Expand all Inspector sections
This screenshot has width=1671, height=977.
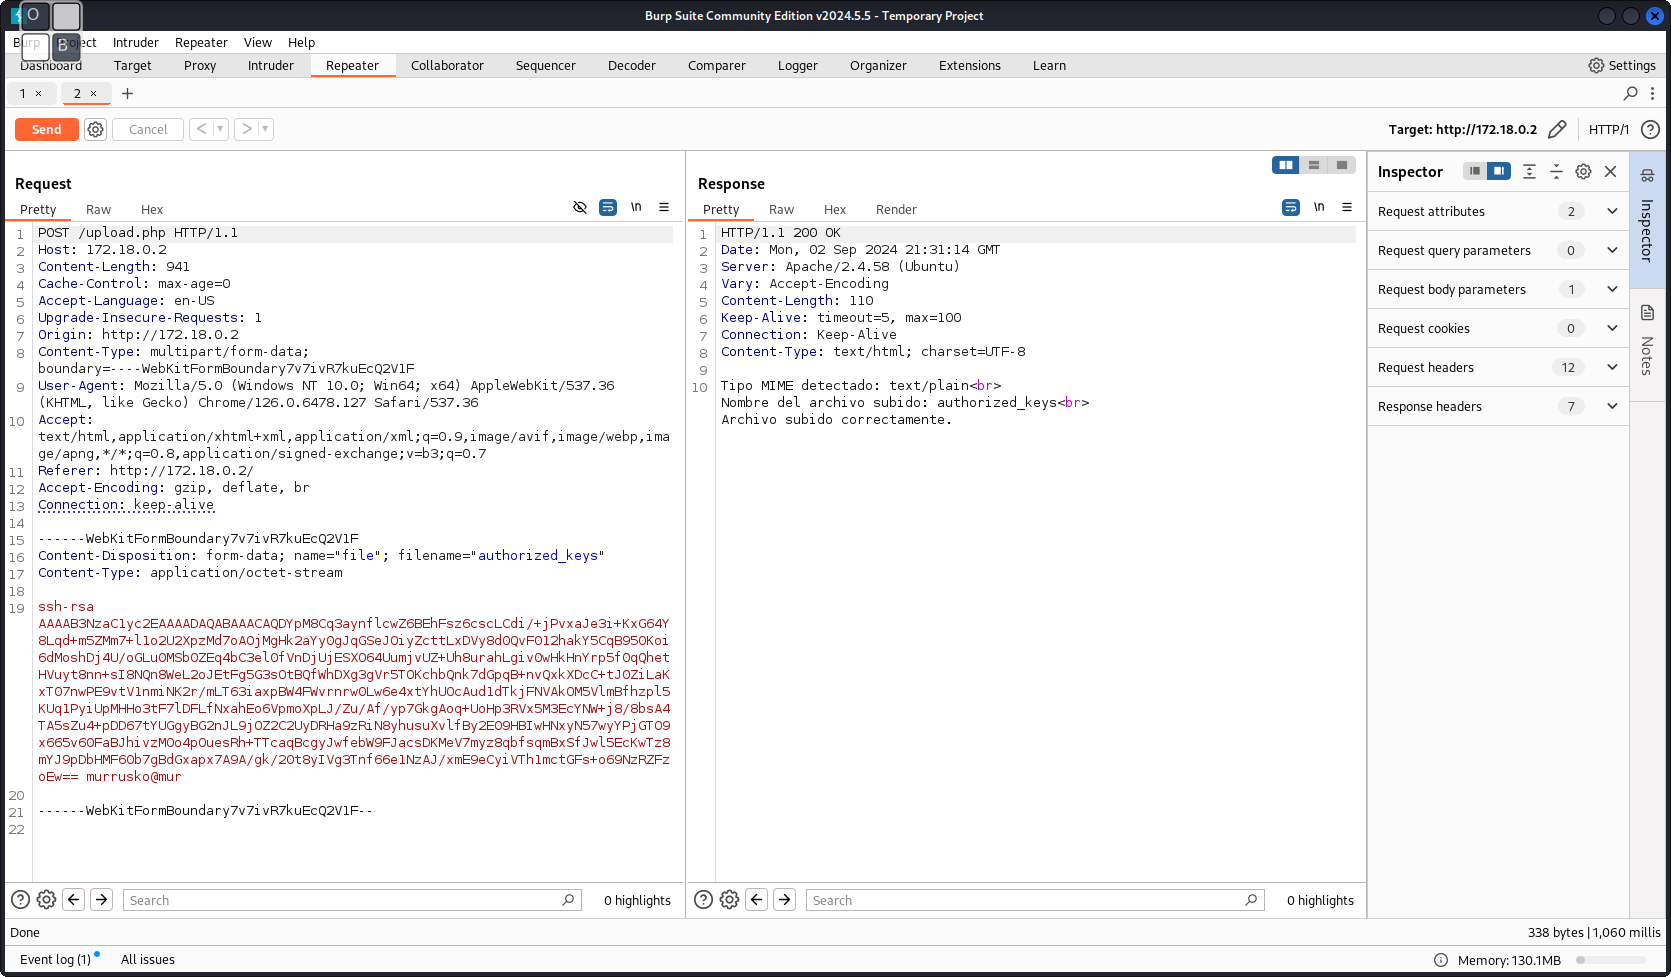(1529, 171)
